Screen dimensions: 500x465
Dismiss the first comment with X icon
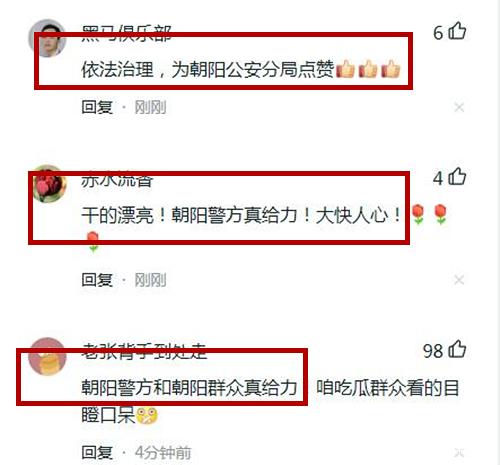(459, 107)
